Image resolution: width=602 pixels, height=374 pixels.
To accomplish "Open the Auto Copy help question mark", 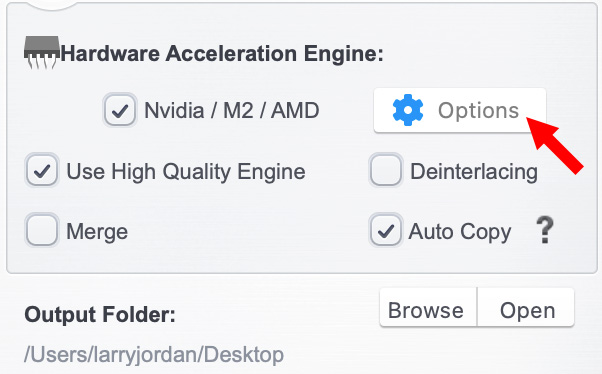I will (x=545, y=230).
